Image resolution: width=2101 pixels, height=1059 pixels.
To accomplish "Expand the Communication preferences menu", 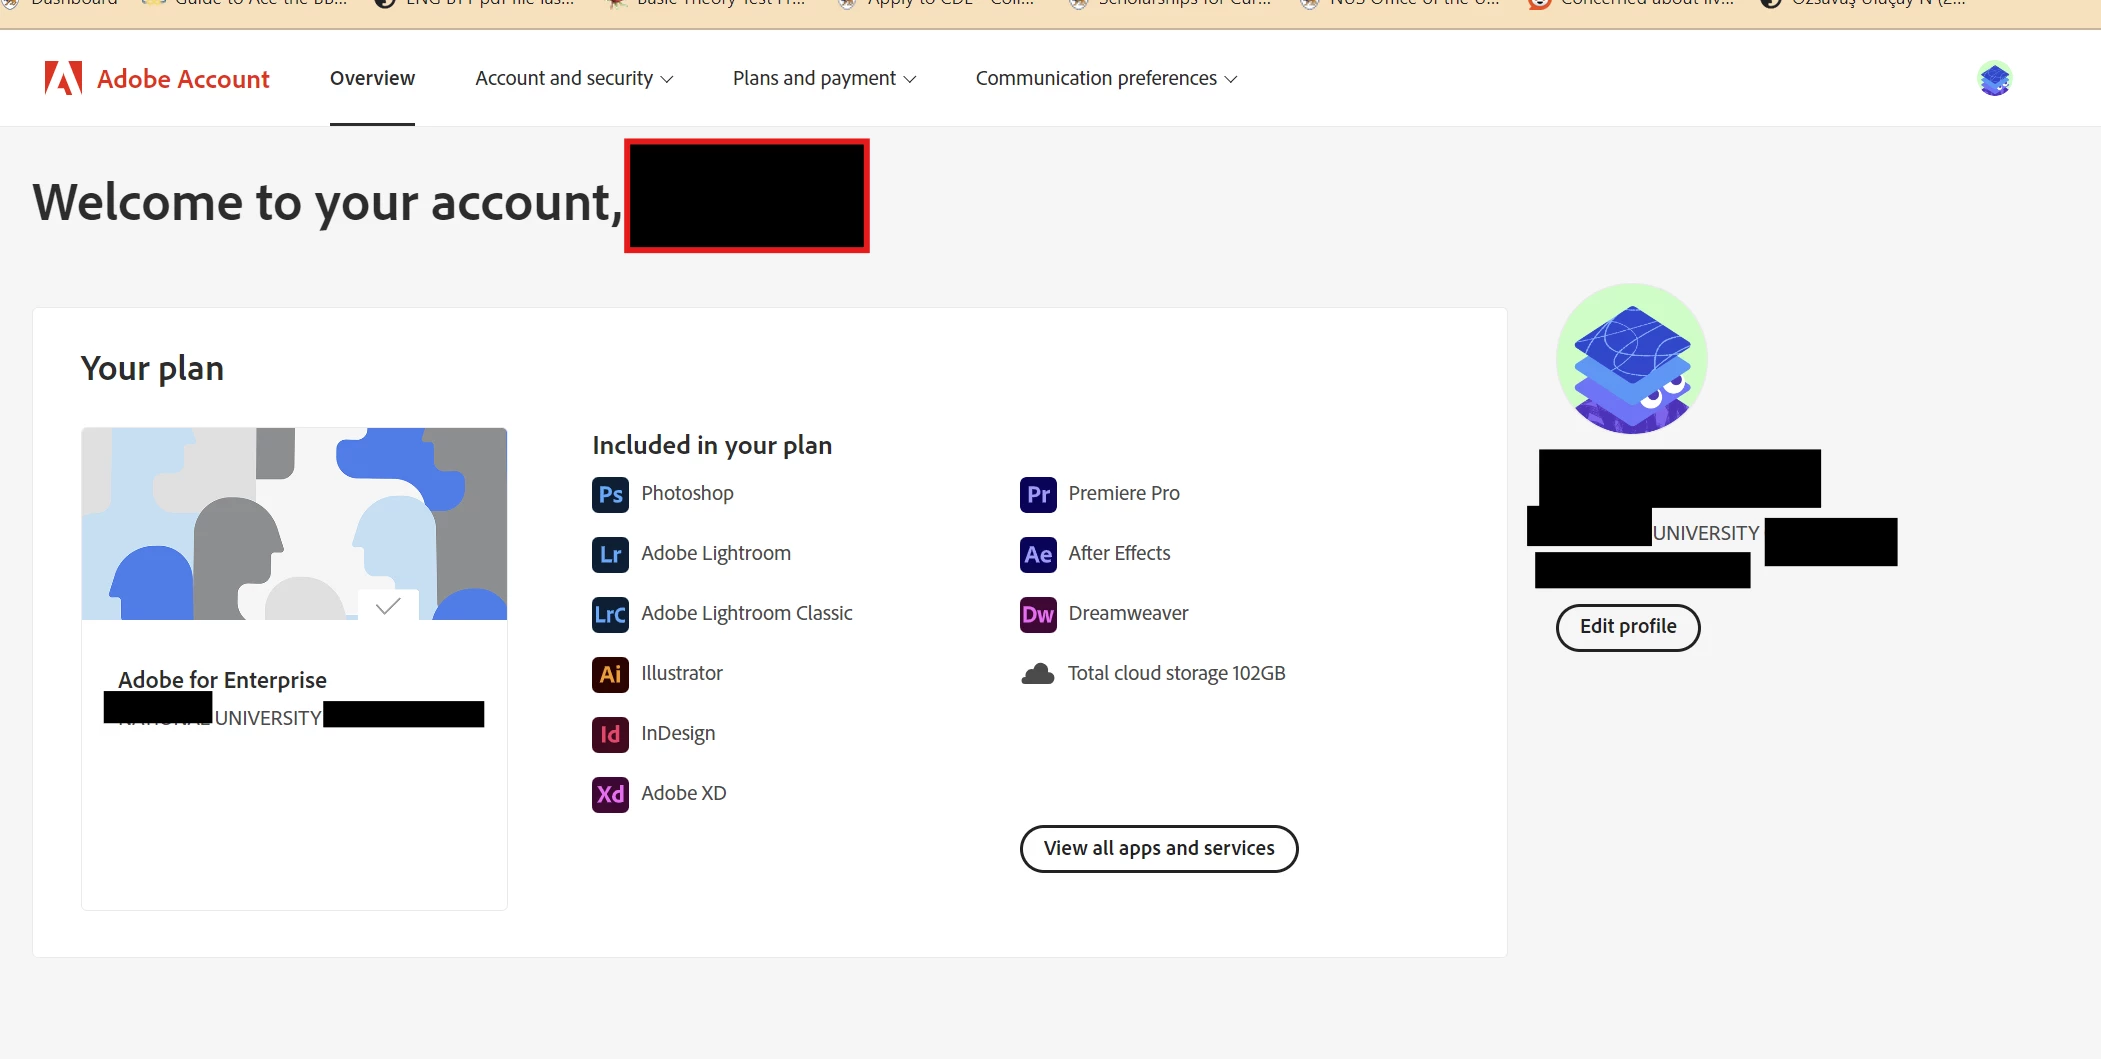I will (x=1106, y=78).
